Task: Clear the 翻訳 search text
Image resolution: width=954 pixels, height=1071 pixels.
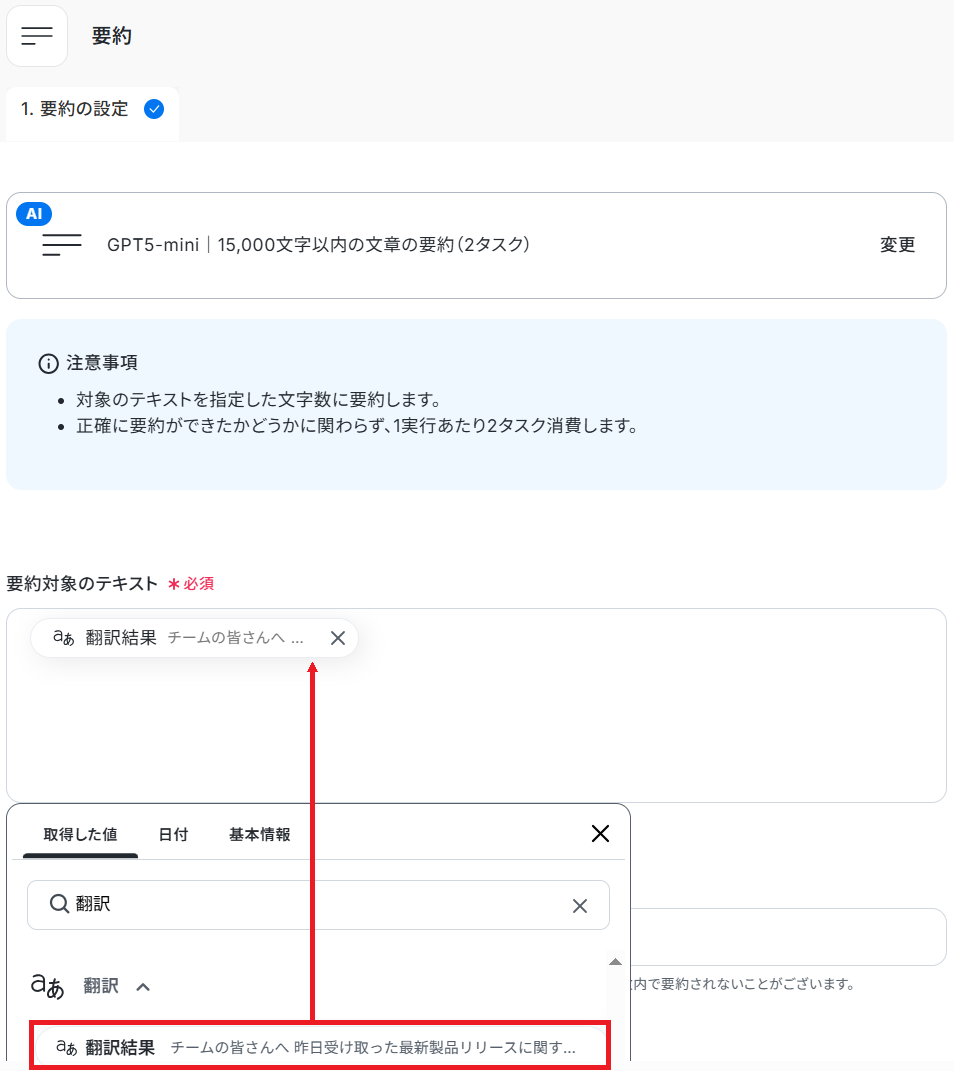Action: (x=580, y=906)
